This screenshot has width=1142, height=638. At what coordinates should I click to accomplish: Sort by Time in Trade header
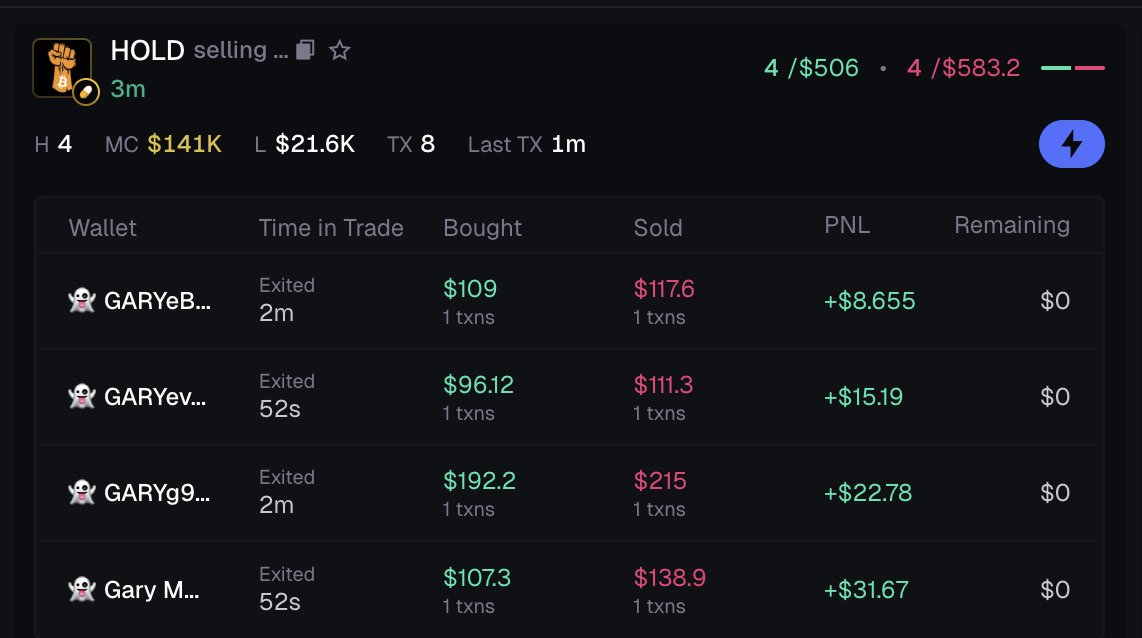(331, 228)
